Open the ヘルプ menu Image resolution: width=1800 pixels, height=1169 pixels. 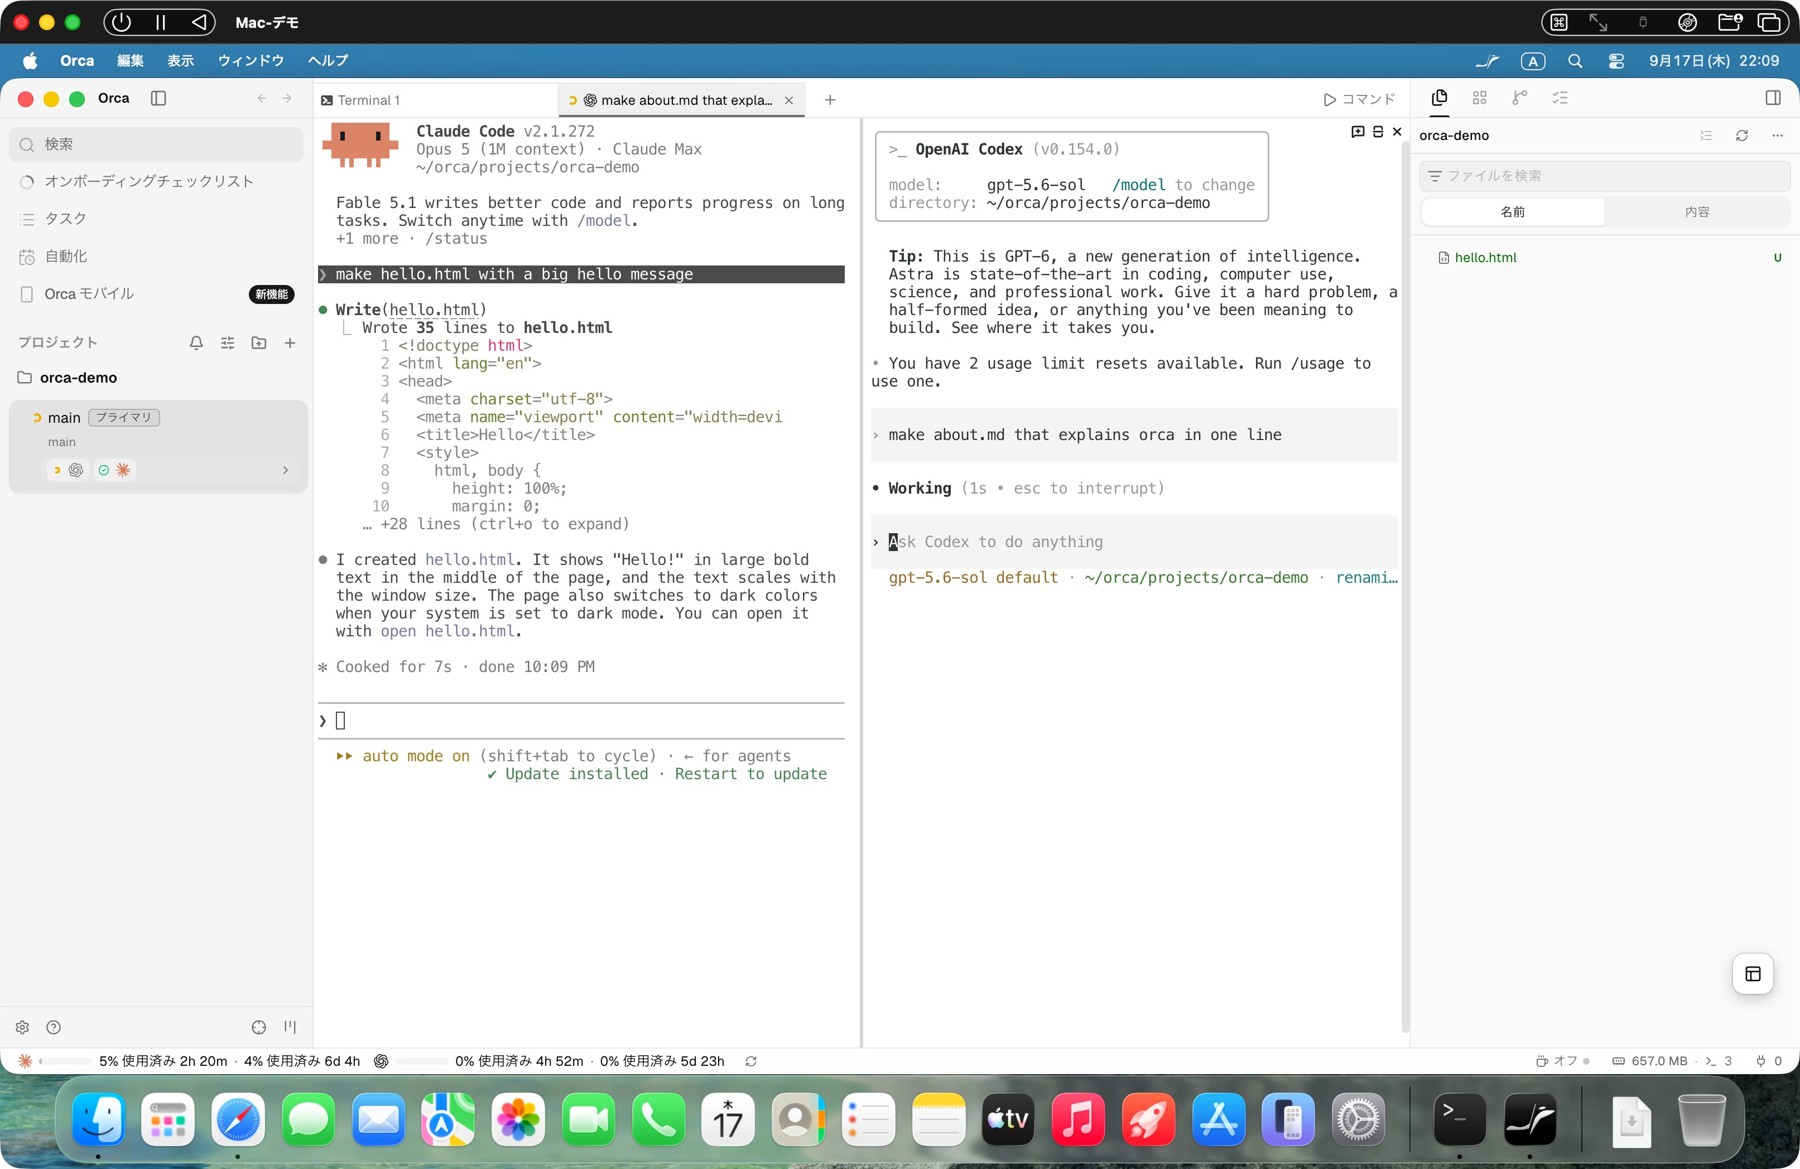coord(328,61)
